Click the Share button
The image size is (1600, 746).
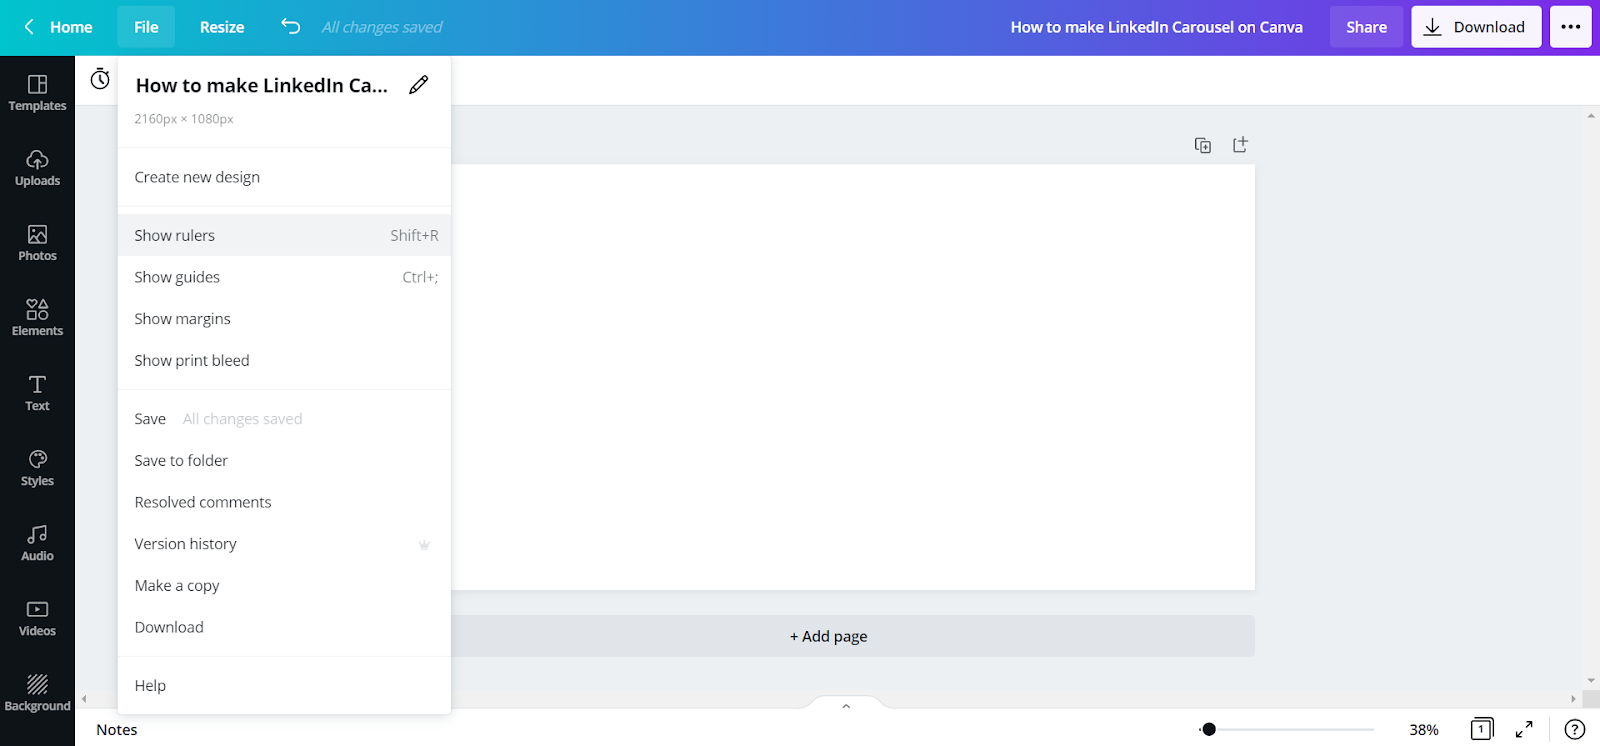1366,27
